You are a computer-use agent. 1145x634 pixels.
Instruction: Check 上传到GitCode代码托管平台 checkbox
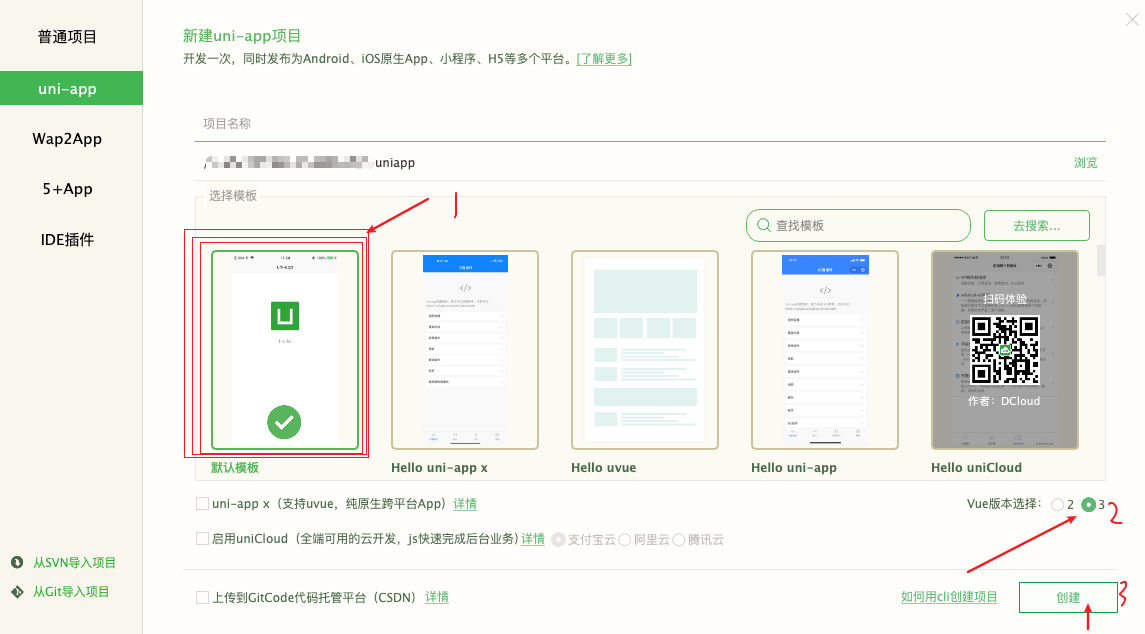202,597
